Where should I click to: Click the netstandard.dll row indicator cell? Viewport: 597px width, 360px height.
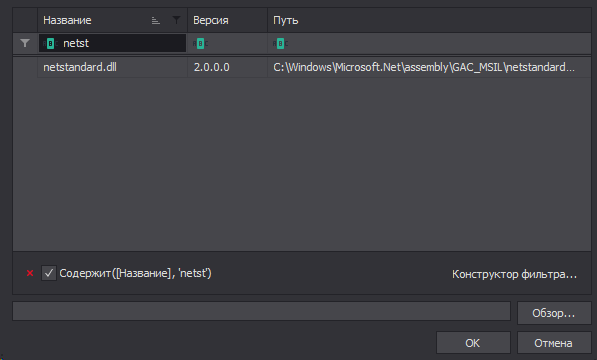25,67
